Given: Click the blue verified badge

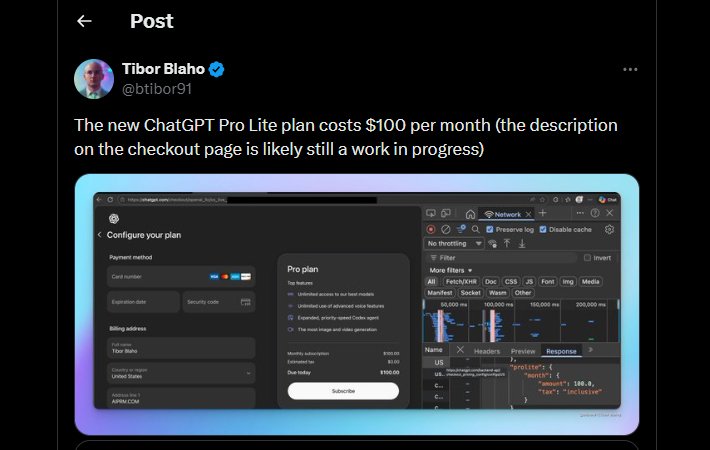Looking at the screenshot, I should pyautogui.click(x=216, y=69).
